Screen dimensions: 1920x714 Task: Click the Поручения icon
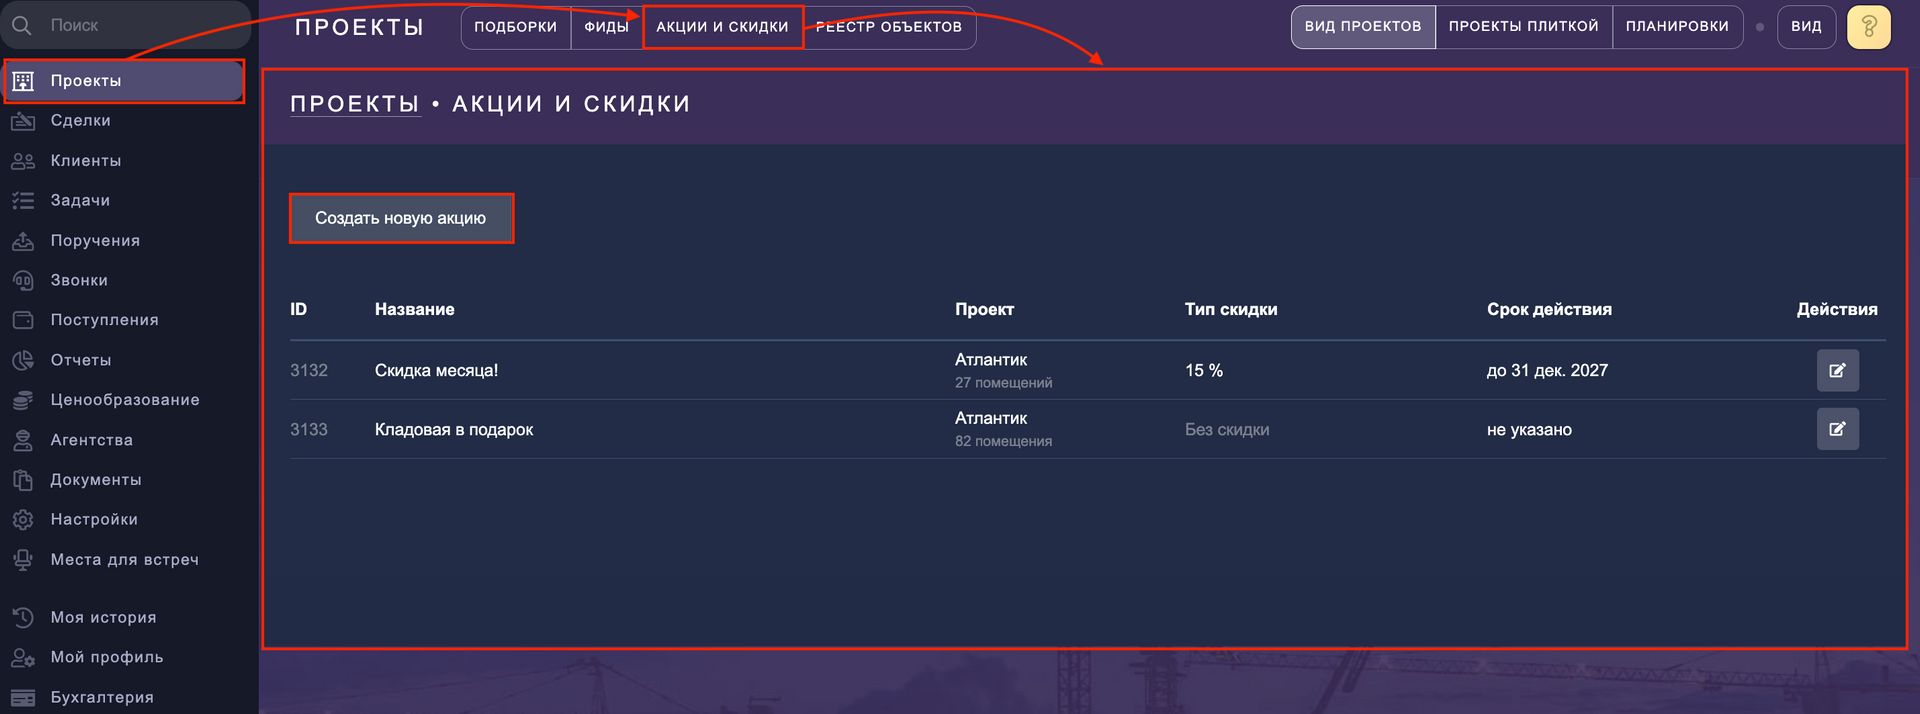tap(23, 241)
